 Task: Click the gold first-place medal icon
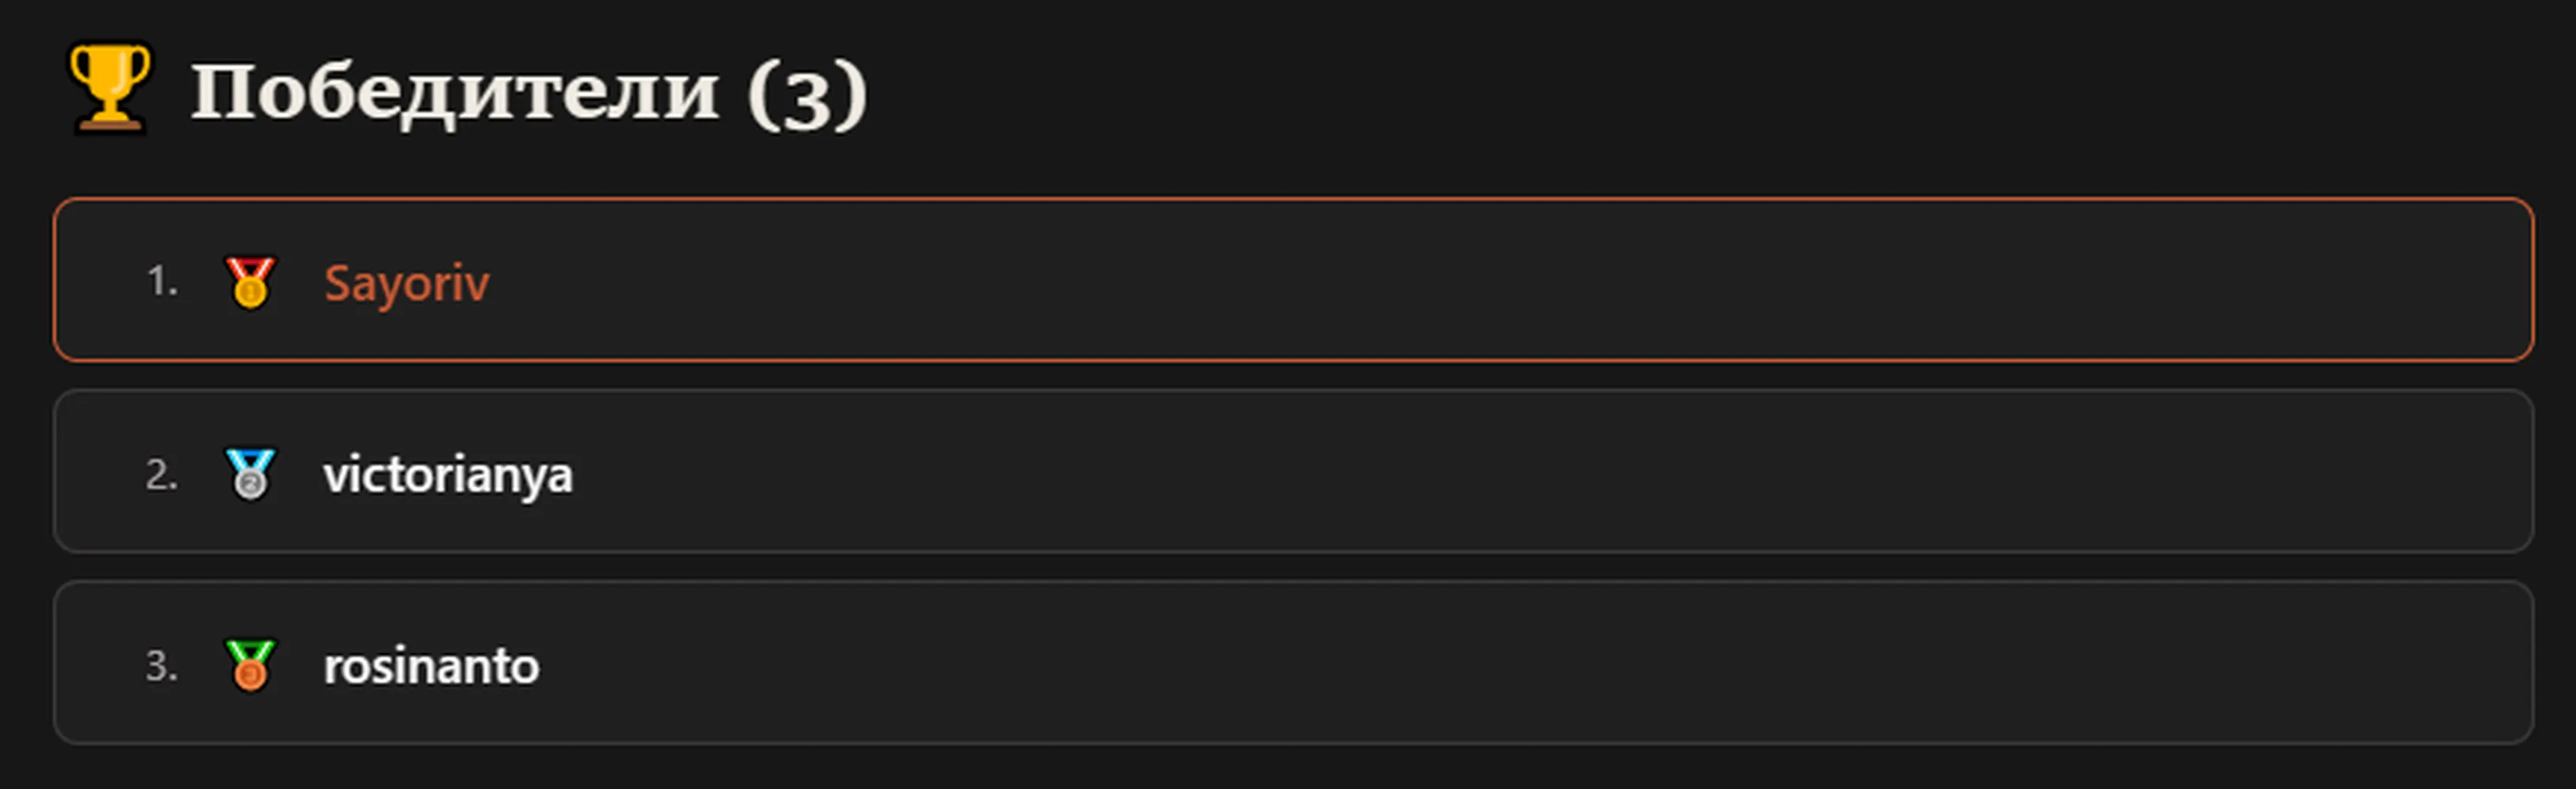[249, 282]
